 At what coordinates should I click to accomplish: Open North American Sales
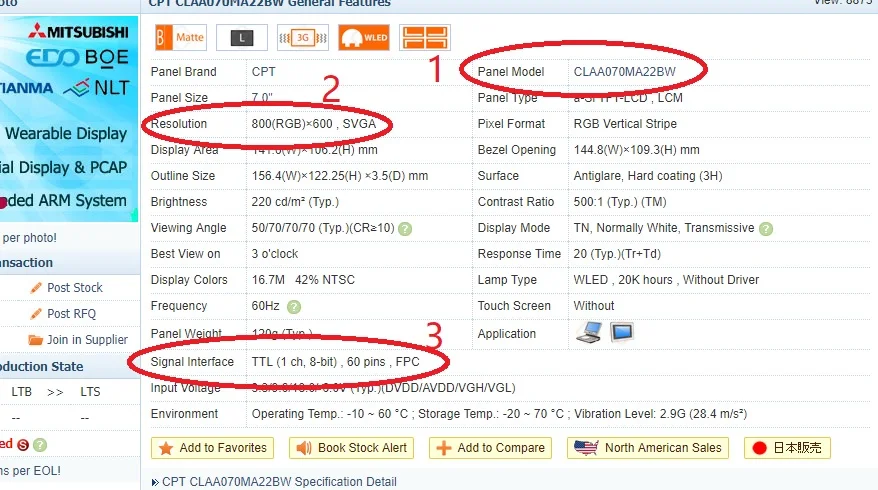[x=648, y=448]
